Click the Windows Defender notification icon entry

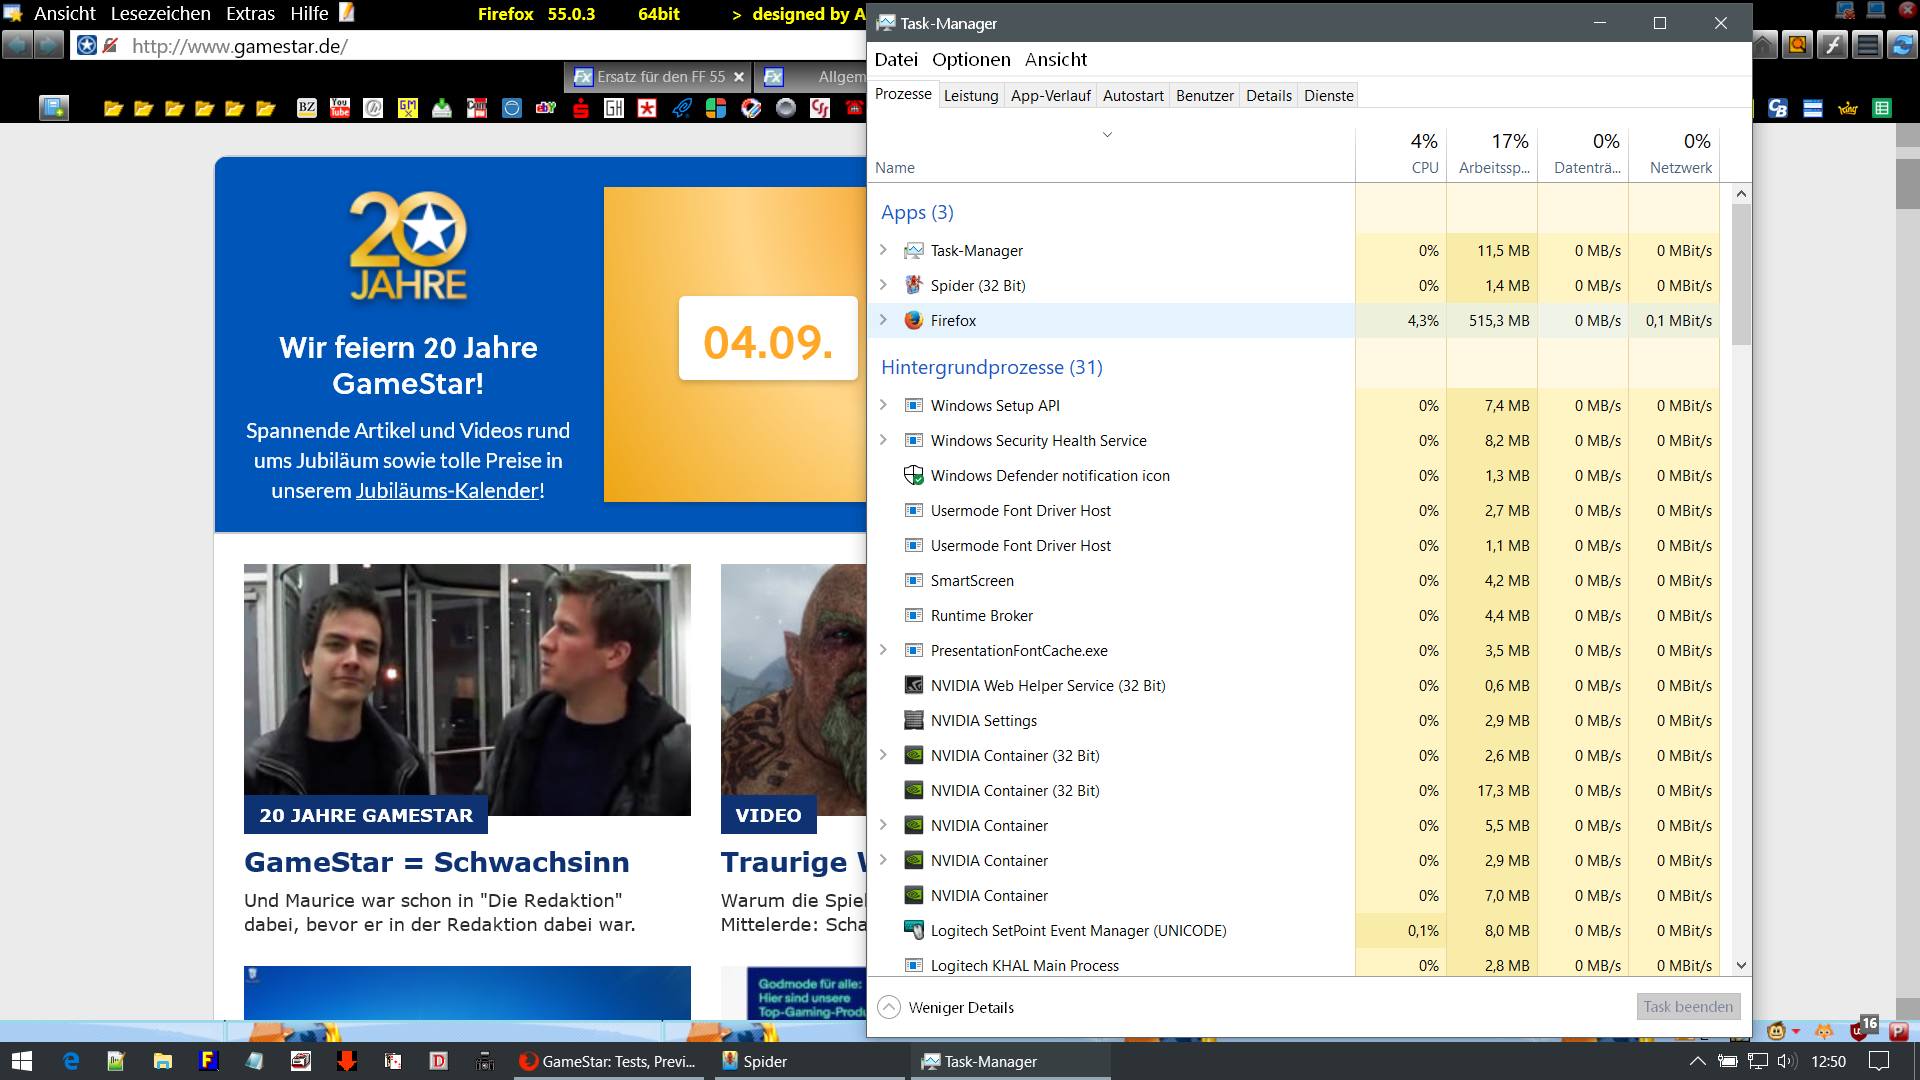tap(1049, 476)
